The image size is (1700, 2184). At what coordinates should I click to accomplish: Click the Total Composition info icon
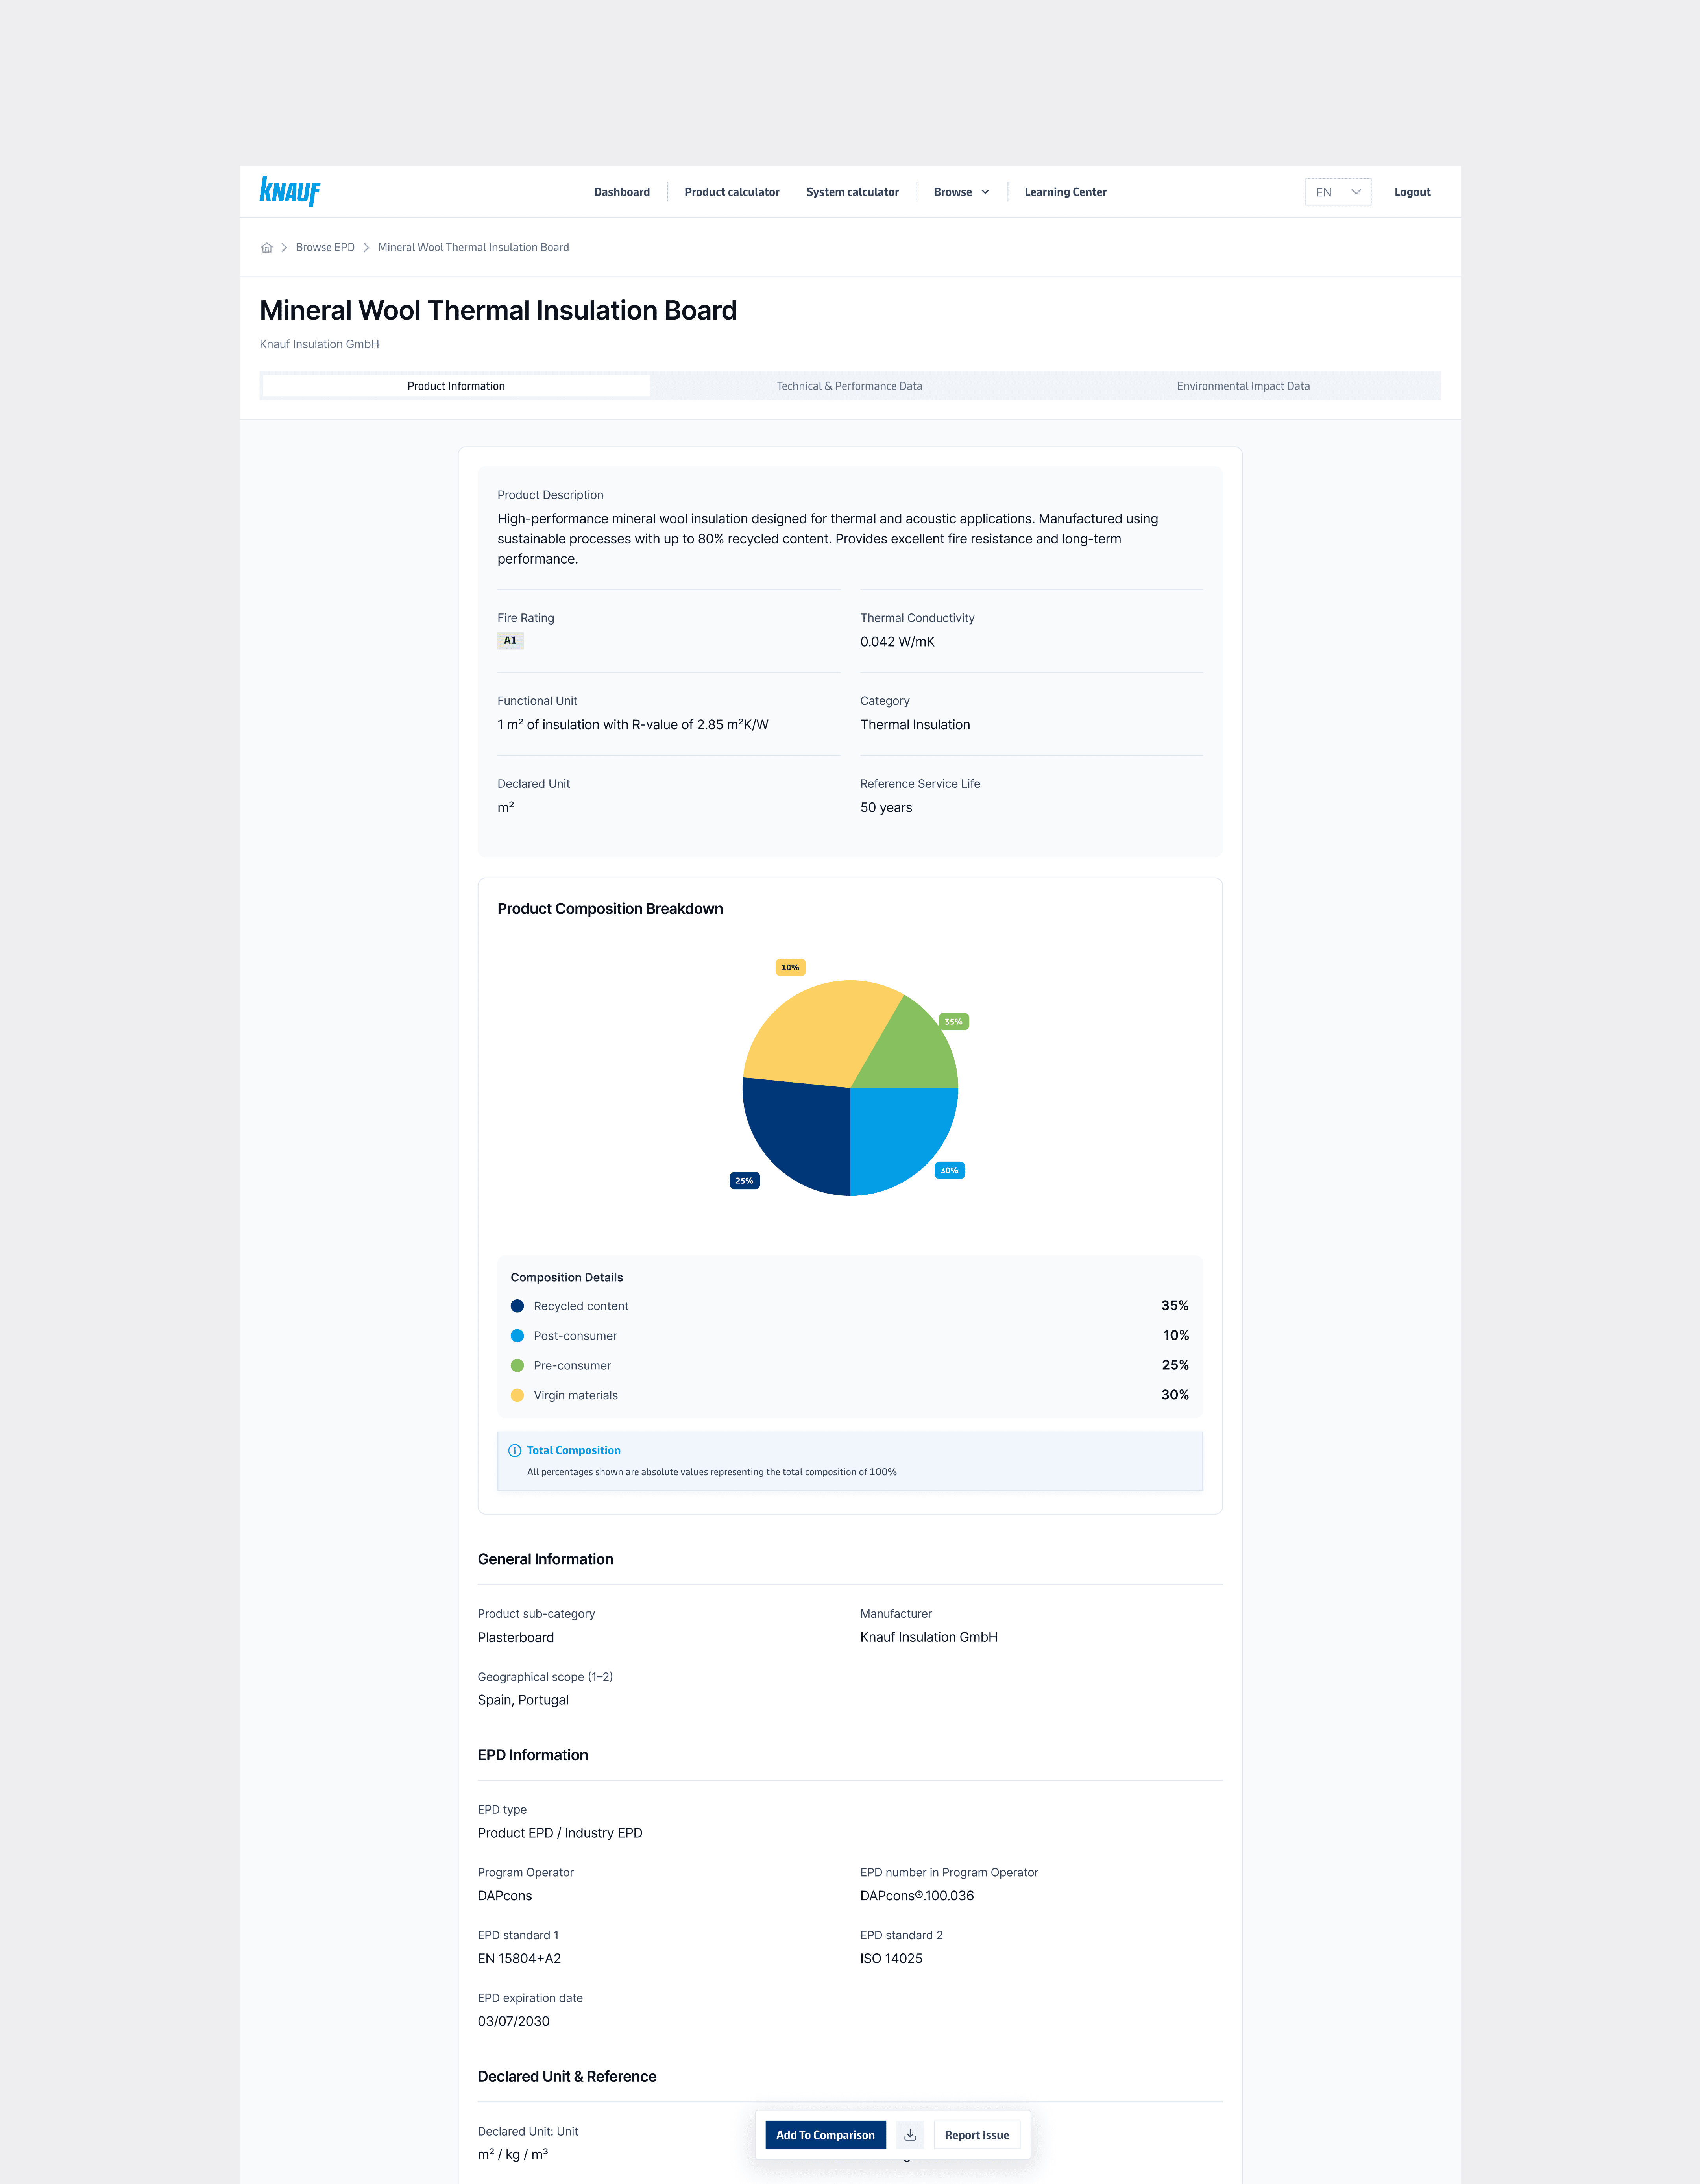click(x=515, y=1450)
